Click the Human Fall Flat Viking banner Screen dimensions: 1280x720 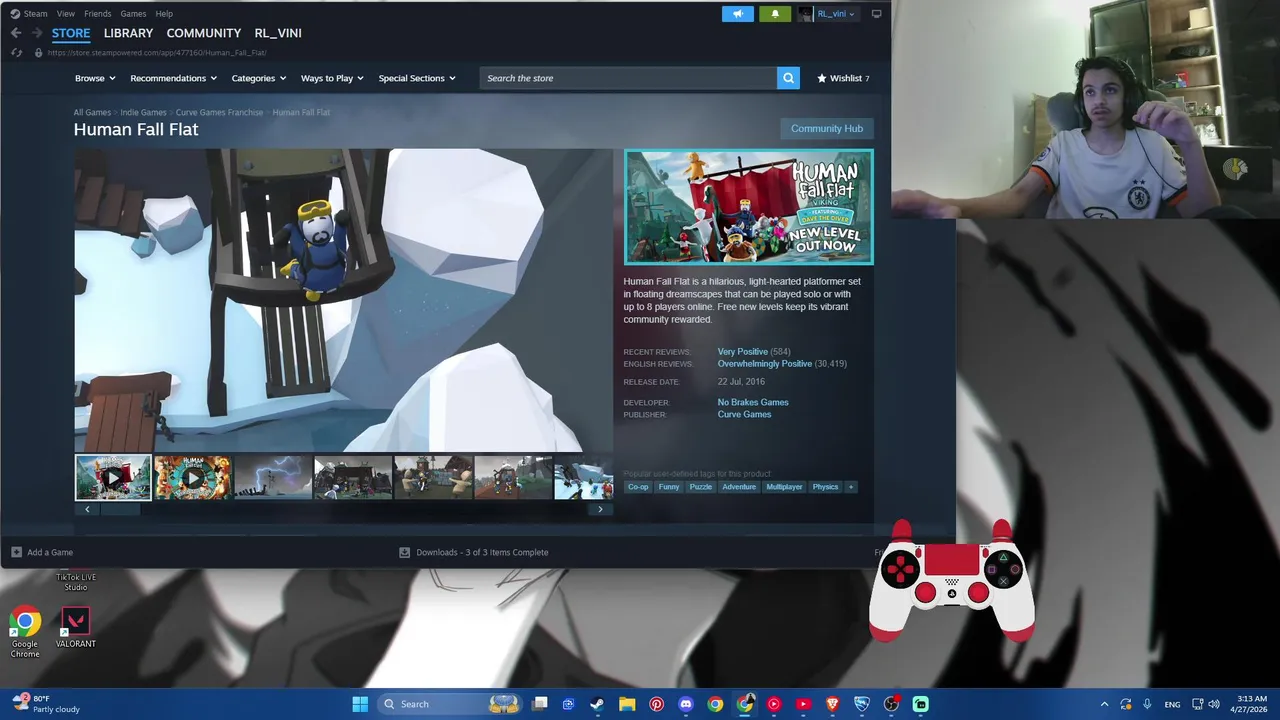coord(749,207)
